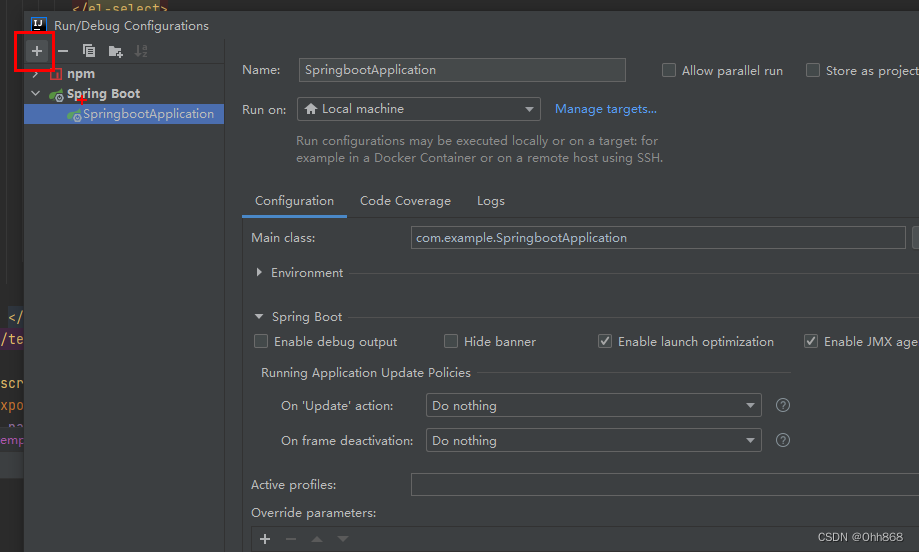Viewport: 919px width, 552px height.
Task: Enable debug output checkbox
Action: coord(261,342)
